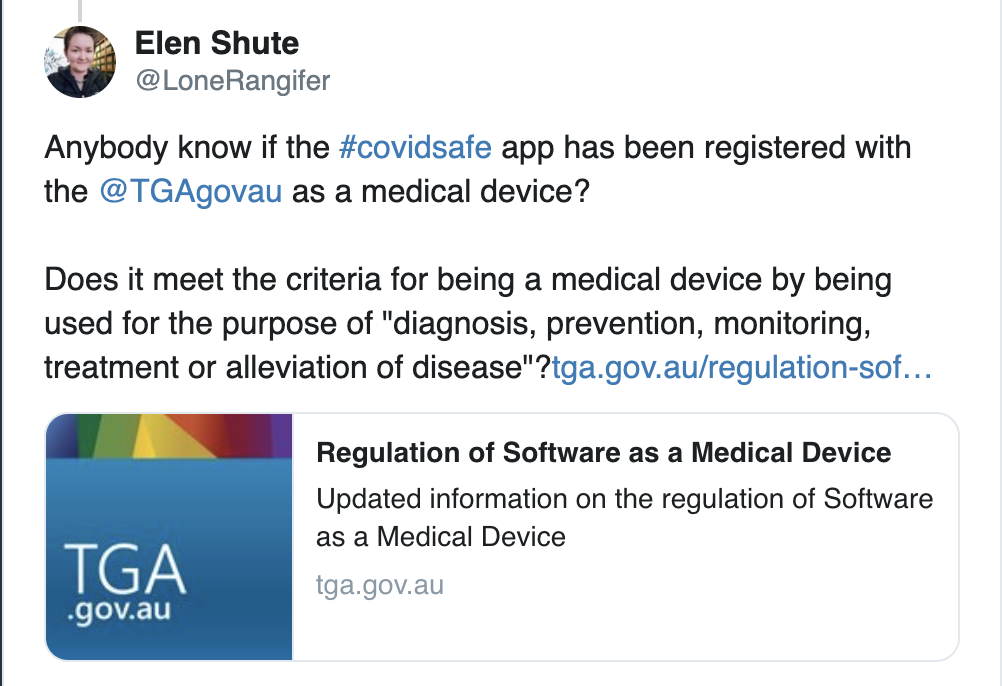
Task: Click the rainbow strip atop the card image
Action: [169, 436]
